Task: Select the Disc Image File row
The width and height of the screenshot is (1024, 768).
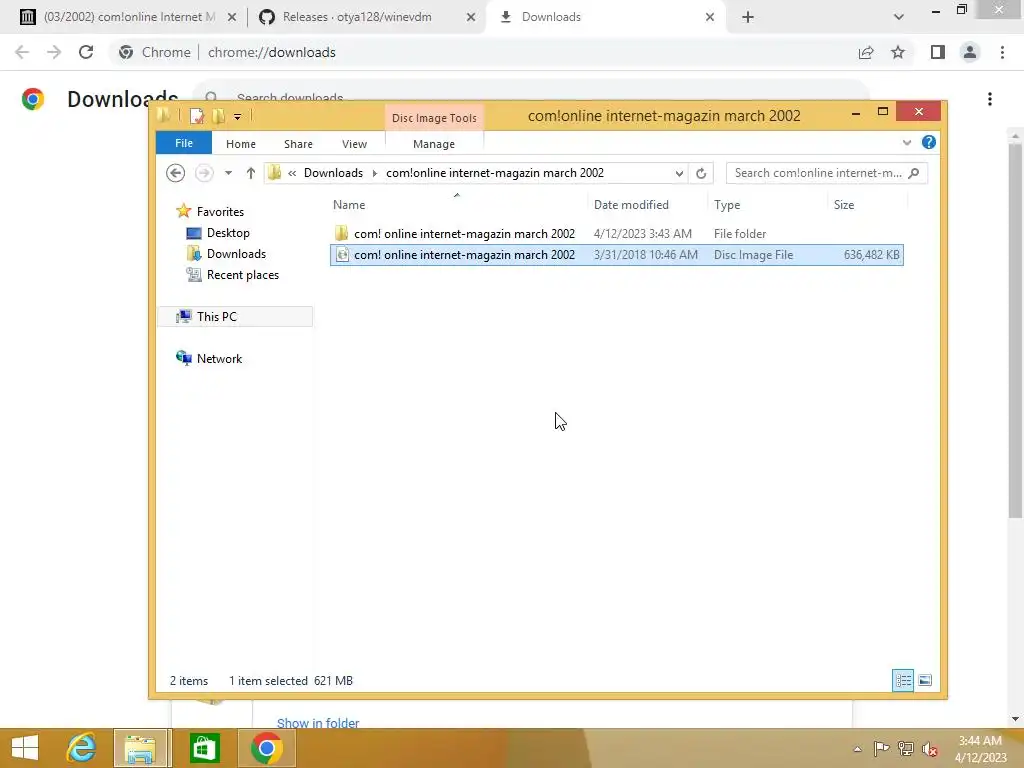Action: pos(616,255)
